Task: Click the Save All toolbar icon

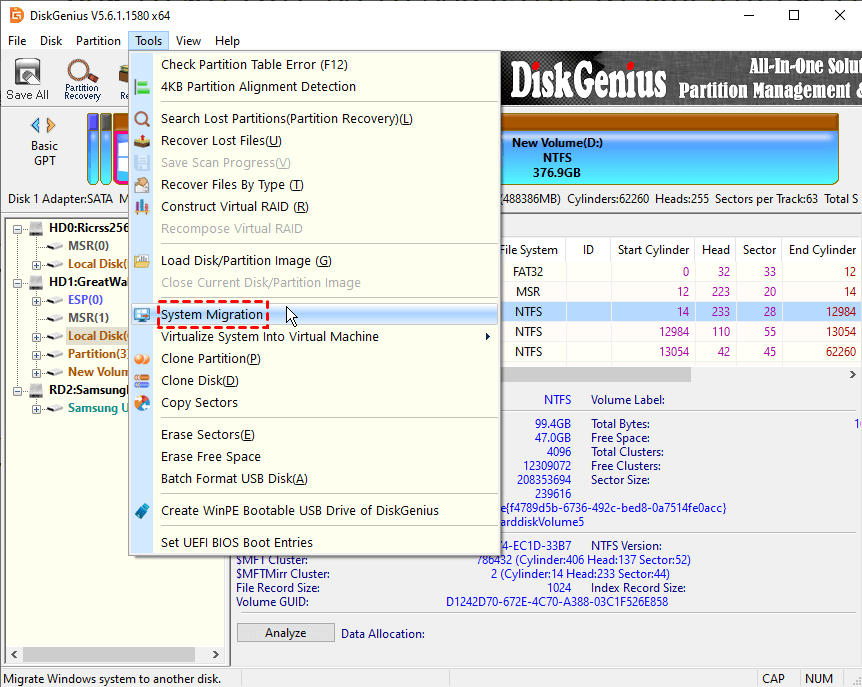Action: click(x=27, y=79)
